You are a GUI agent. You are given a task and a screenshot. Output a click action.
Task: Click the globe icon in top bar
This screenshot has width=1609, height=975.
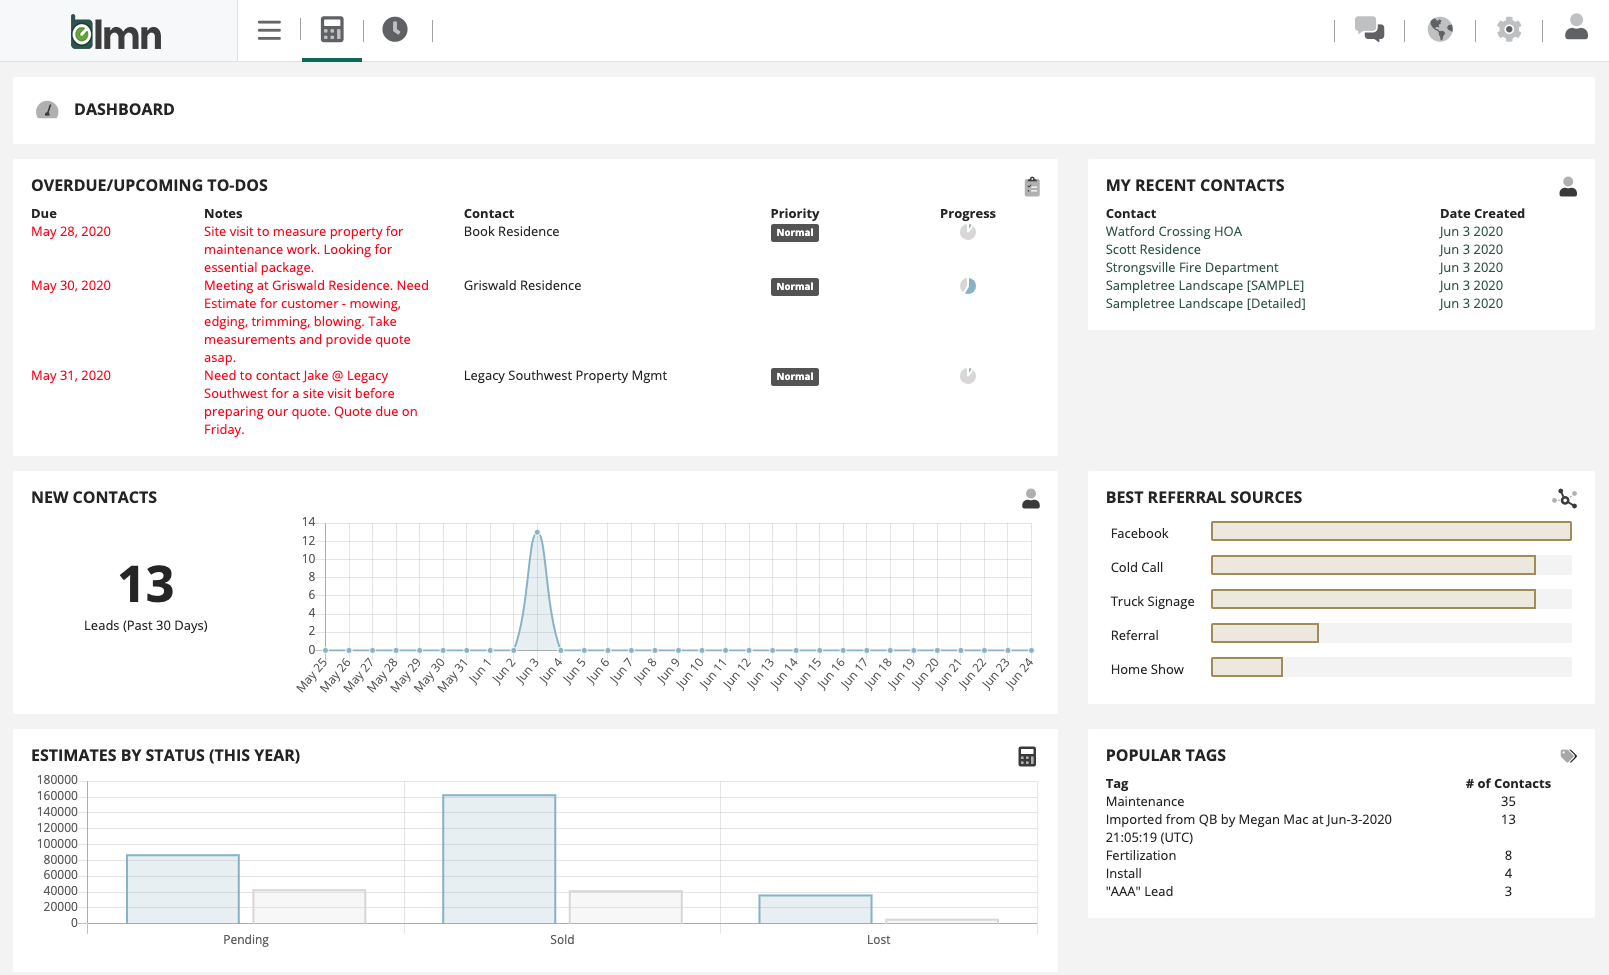point(1440,29)
